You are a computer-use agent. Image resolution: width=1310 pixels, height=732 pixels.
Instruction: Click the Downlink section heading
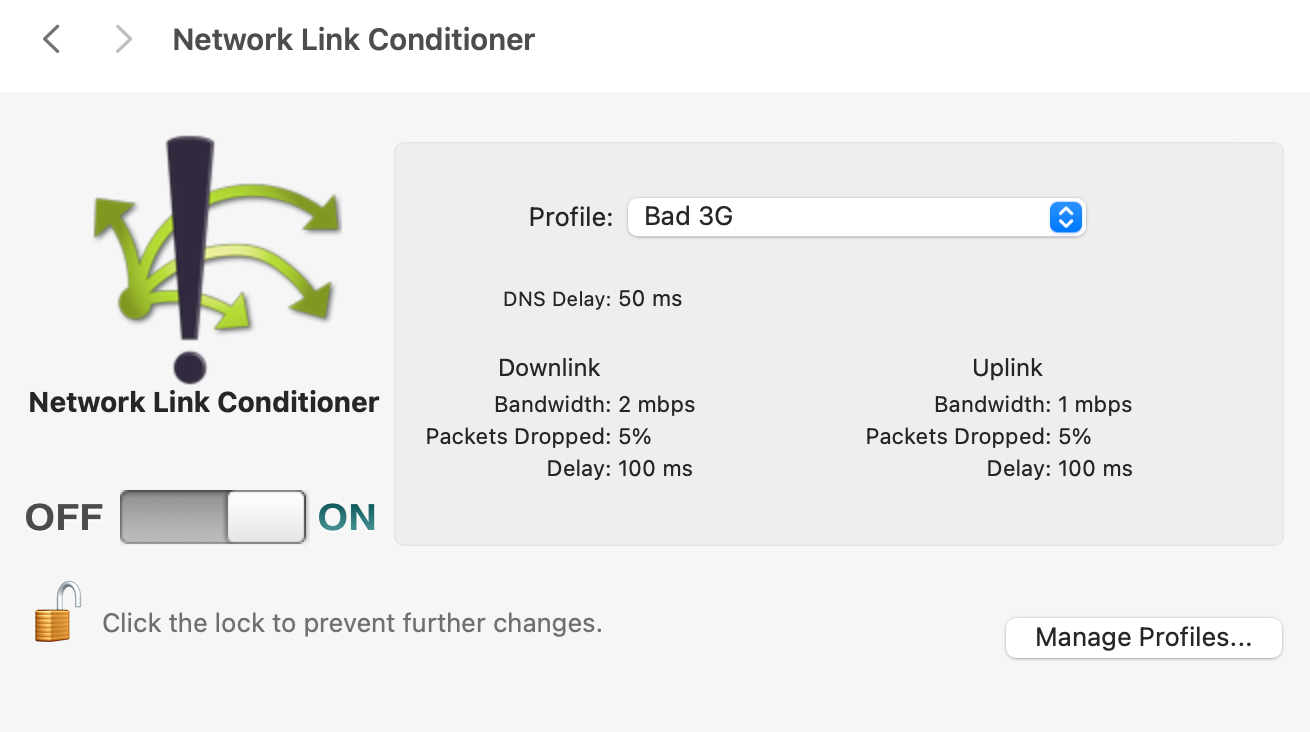pos(549,368)
